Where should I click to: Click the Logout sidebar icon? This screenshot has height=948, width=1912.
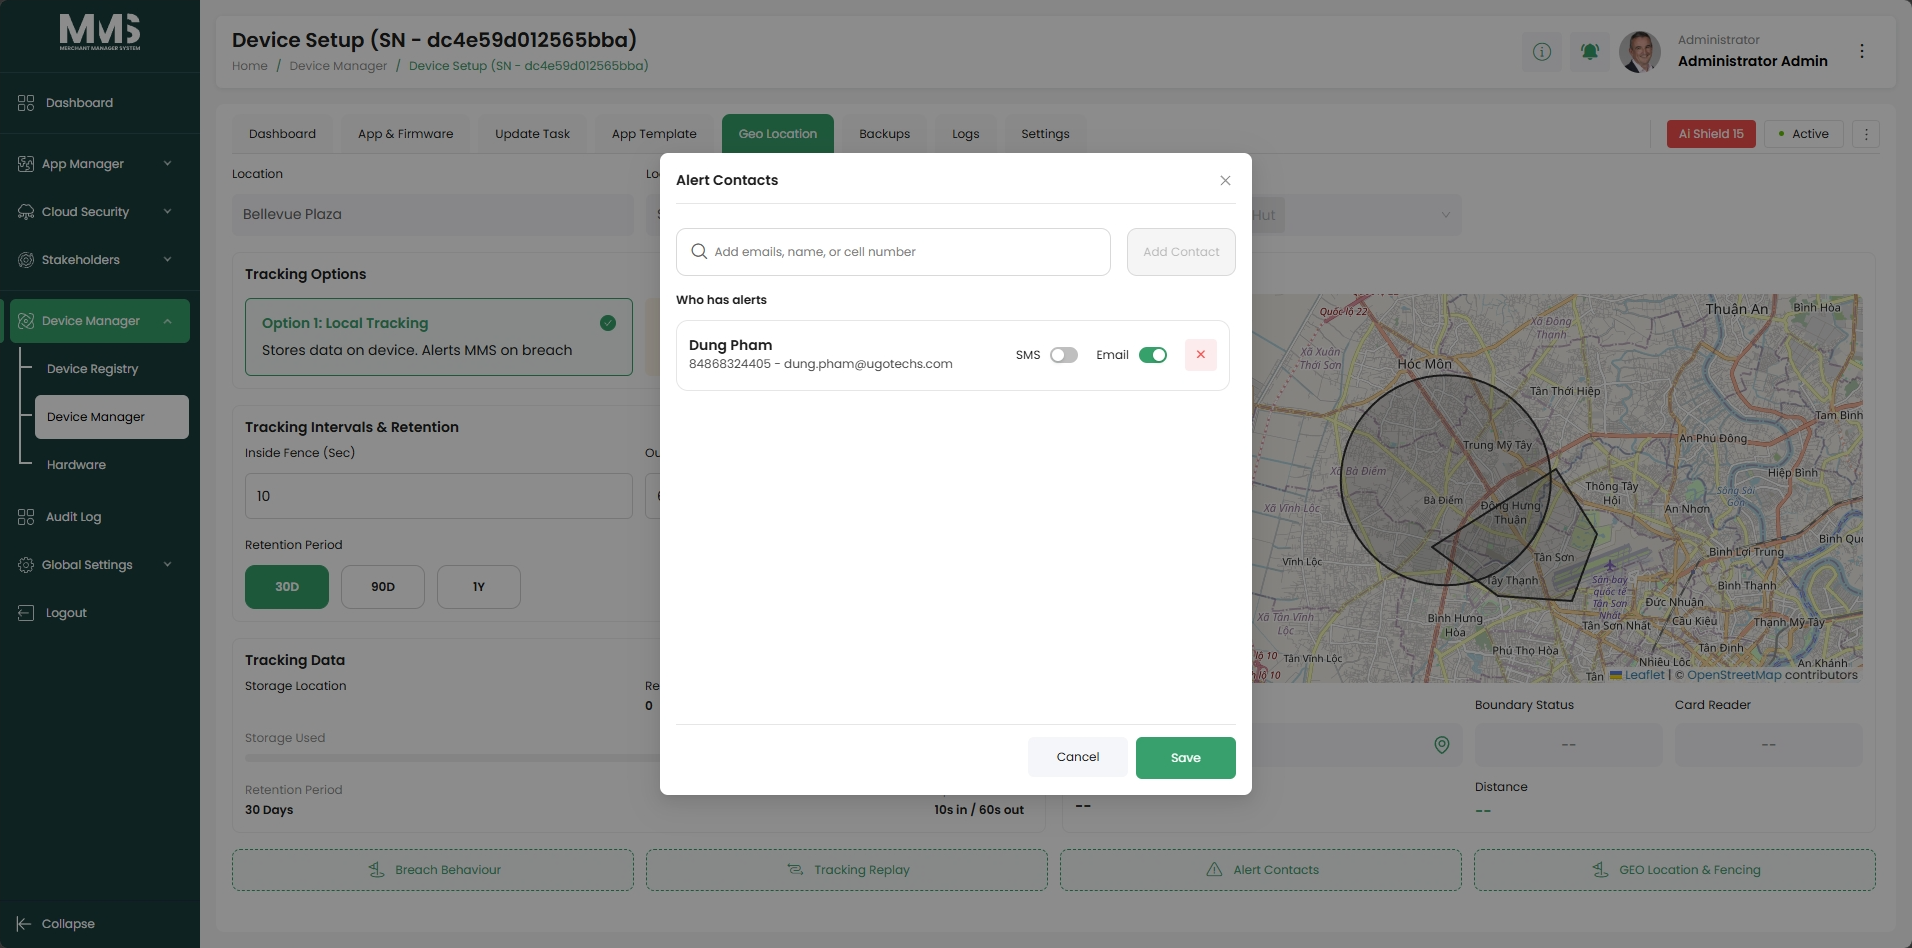click(26, 613)
